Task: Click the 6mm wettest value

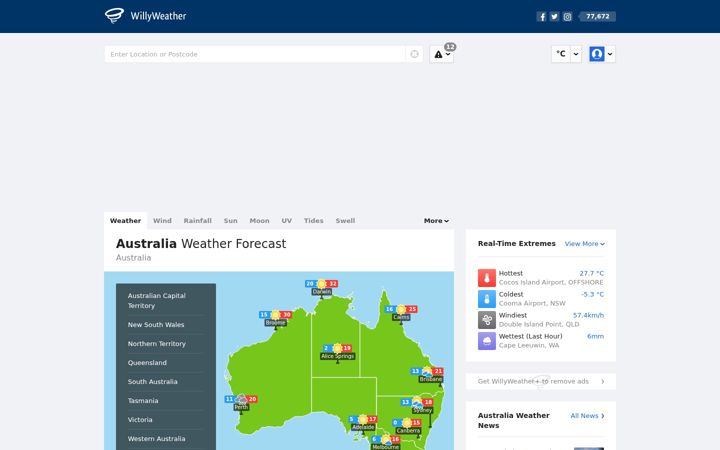Action: pos(595,337)
